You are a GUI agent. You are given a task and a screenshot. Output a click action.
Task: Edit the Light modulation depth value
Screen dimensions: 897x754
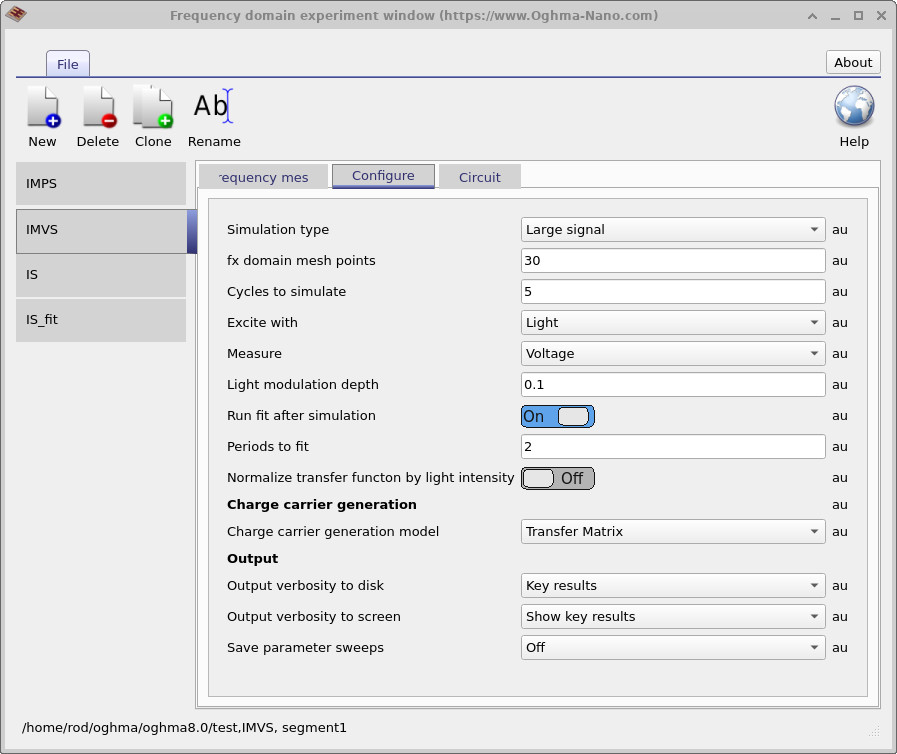pos(672,384)
